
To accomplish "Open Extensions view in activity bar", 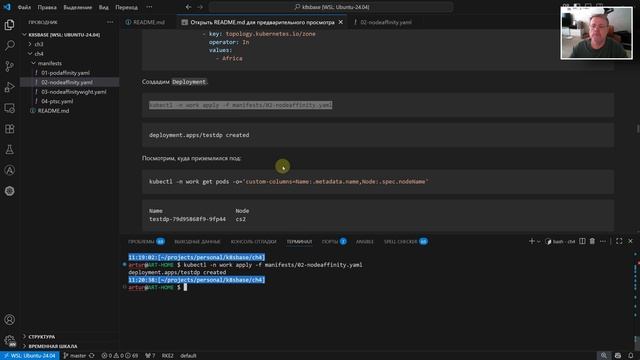I will click(x=9, y=129).
